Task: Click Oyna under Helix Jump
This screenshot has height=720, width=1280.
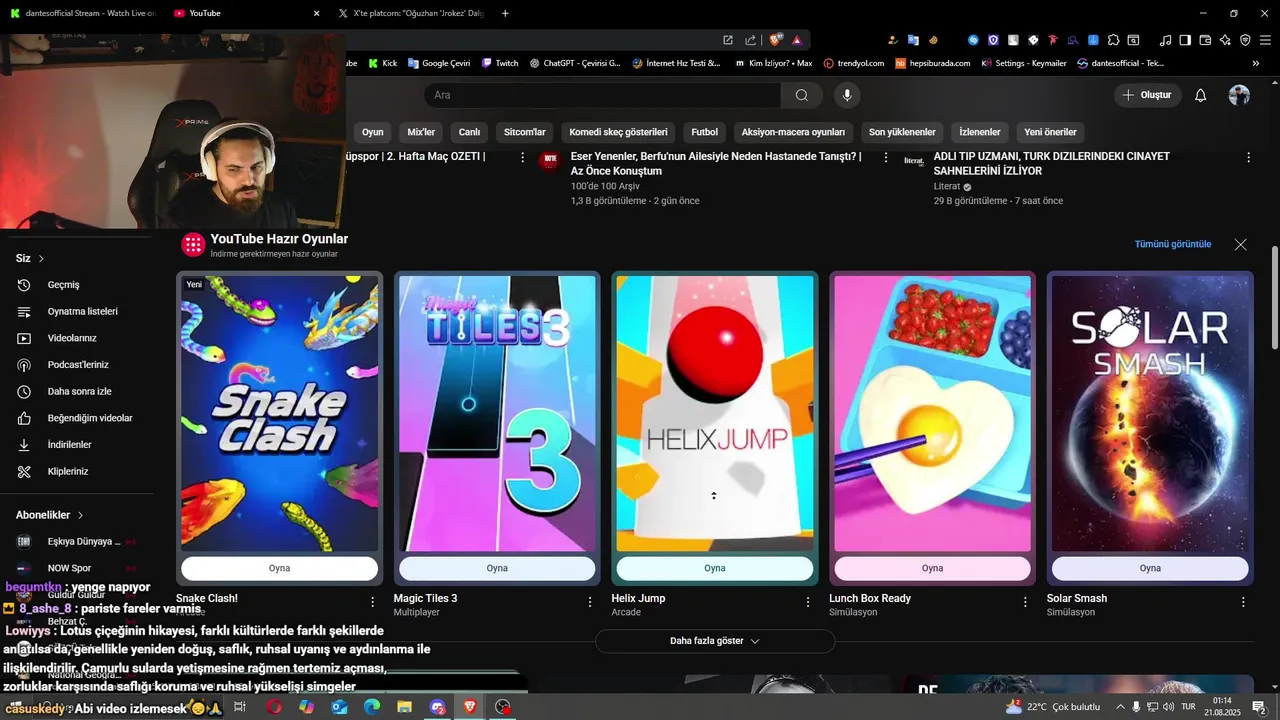Action: pyautogui.click(x=715, y=568)
